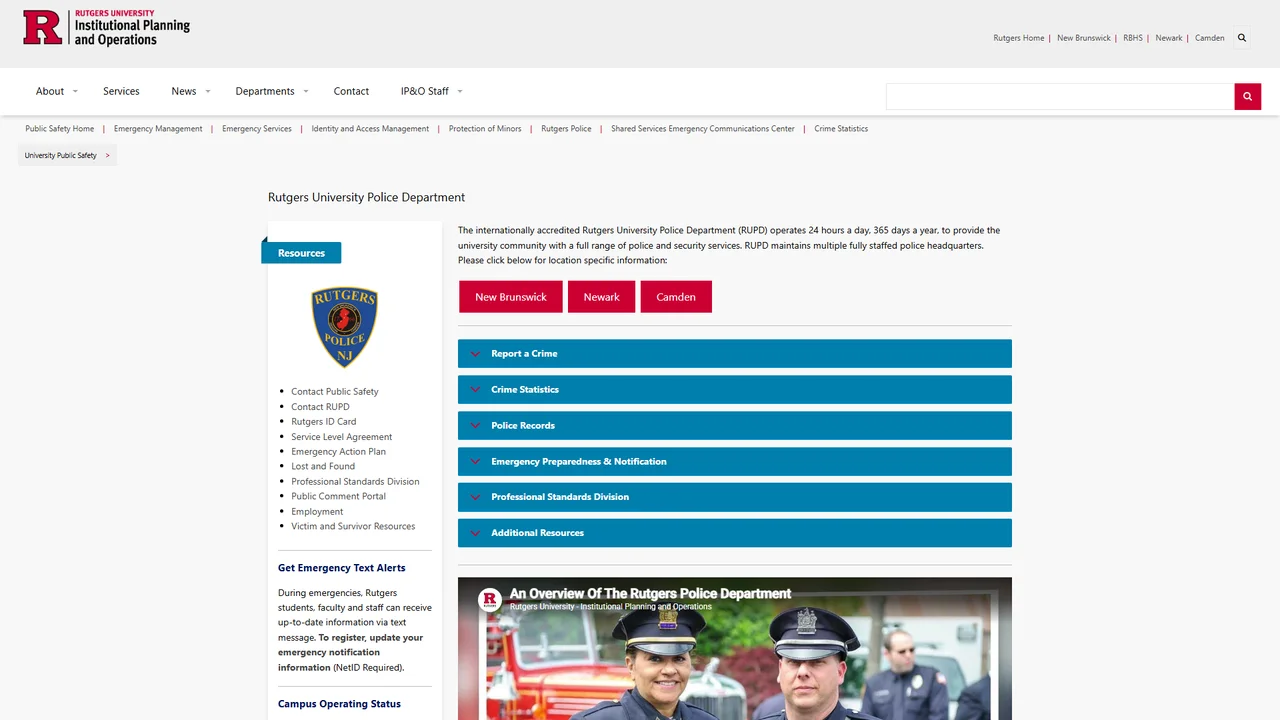Image resolution: width=1280 pixels, height=720 pixels.
Task: Open Protection of Minors subnav link
Action: pos(485,129)
